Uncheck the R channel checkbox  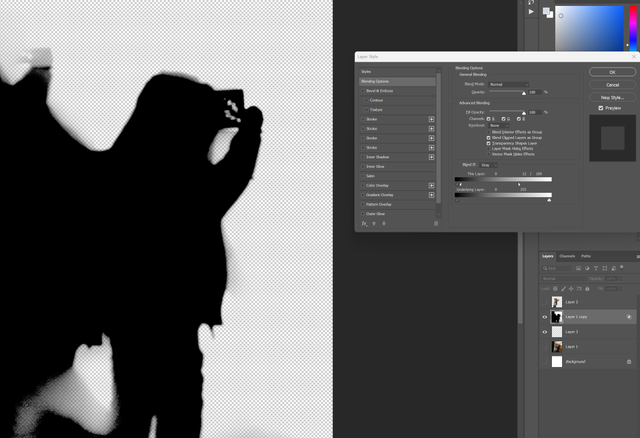(x=489, y=119)
